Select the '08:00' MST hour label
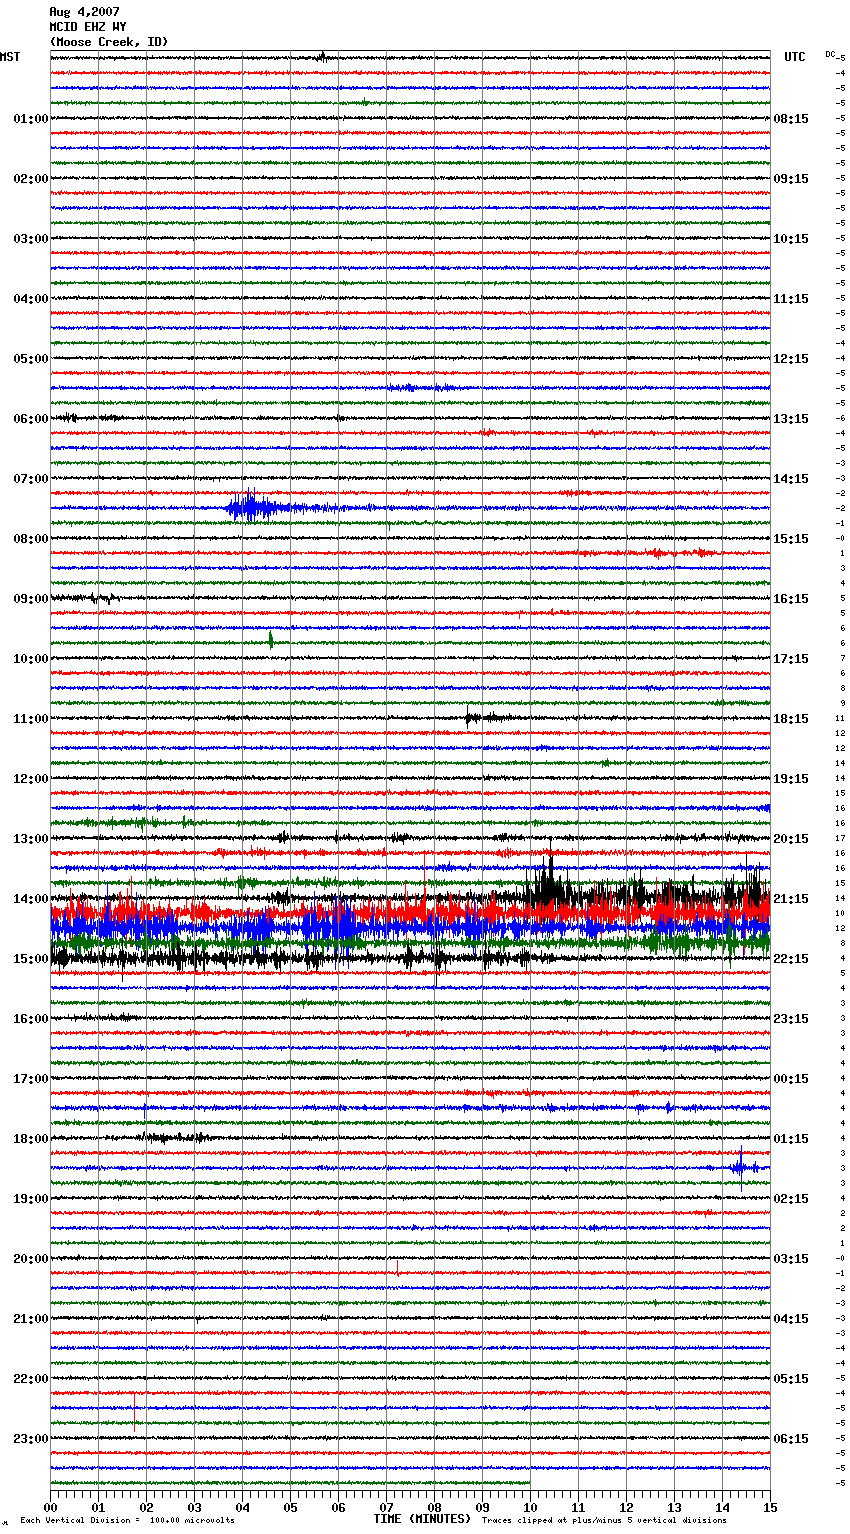The height and width of the screenshot is (1534, 850). pos(30,539)
